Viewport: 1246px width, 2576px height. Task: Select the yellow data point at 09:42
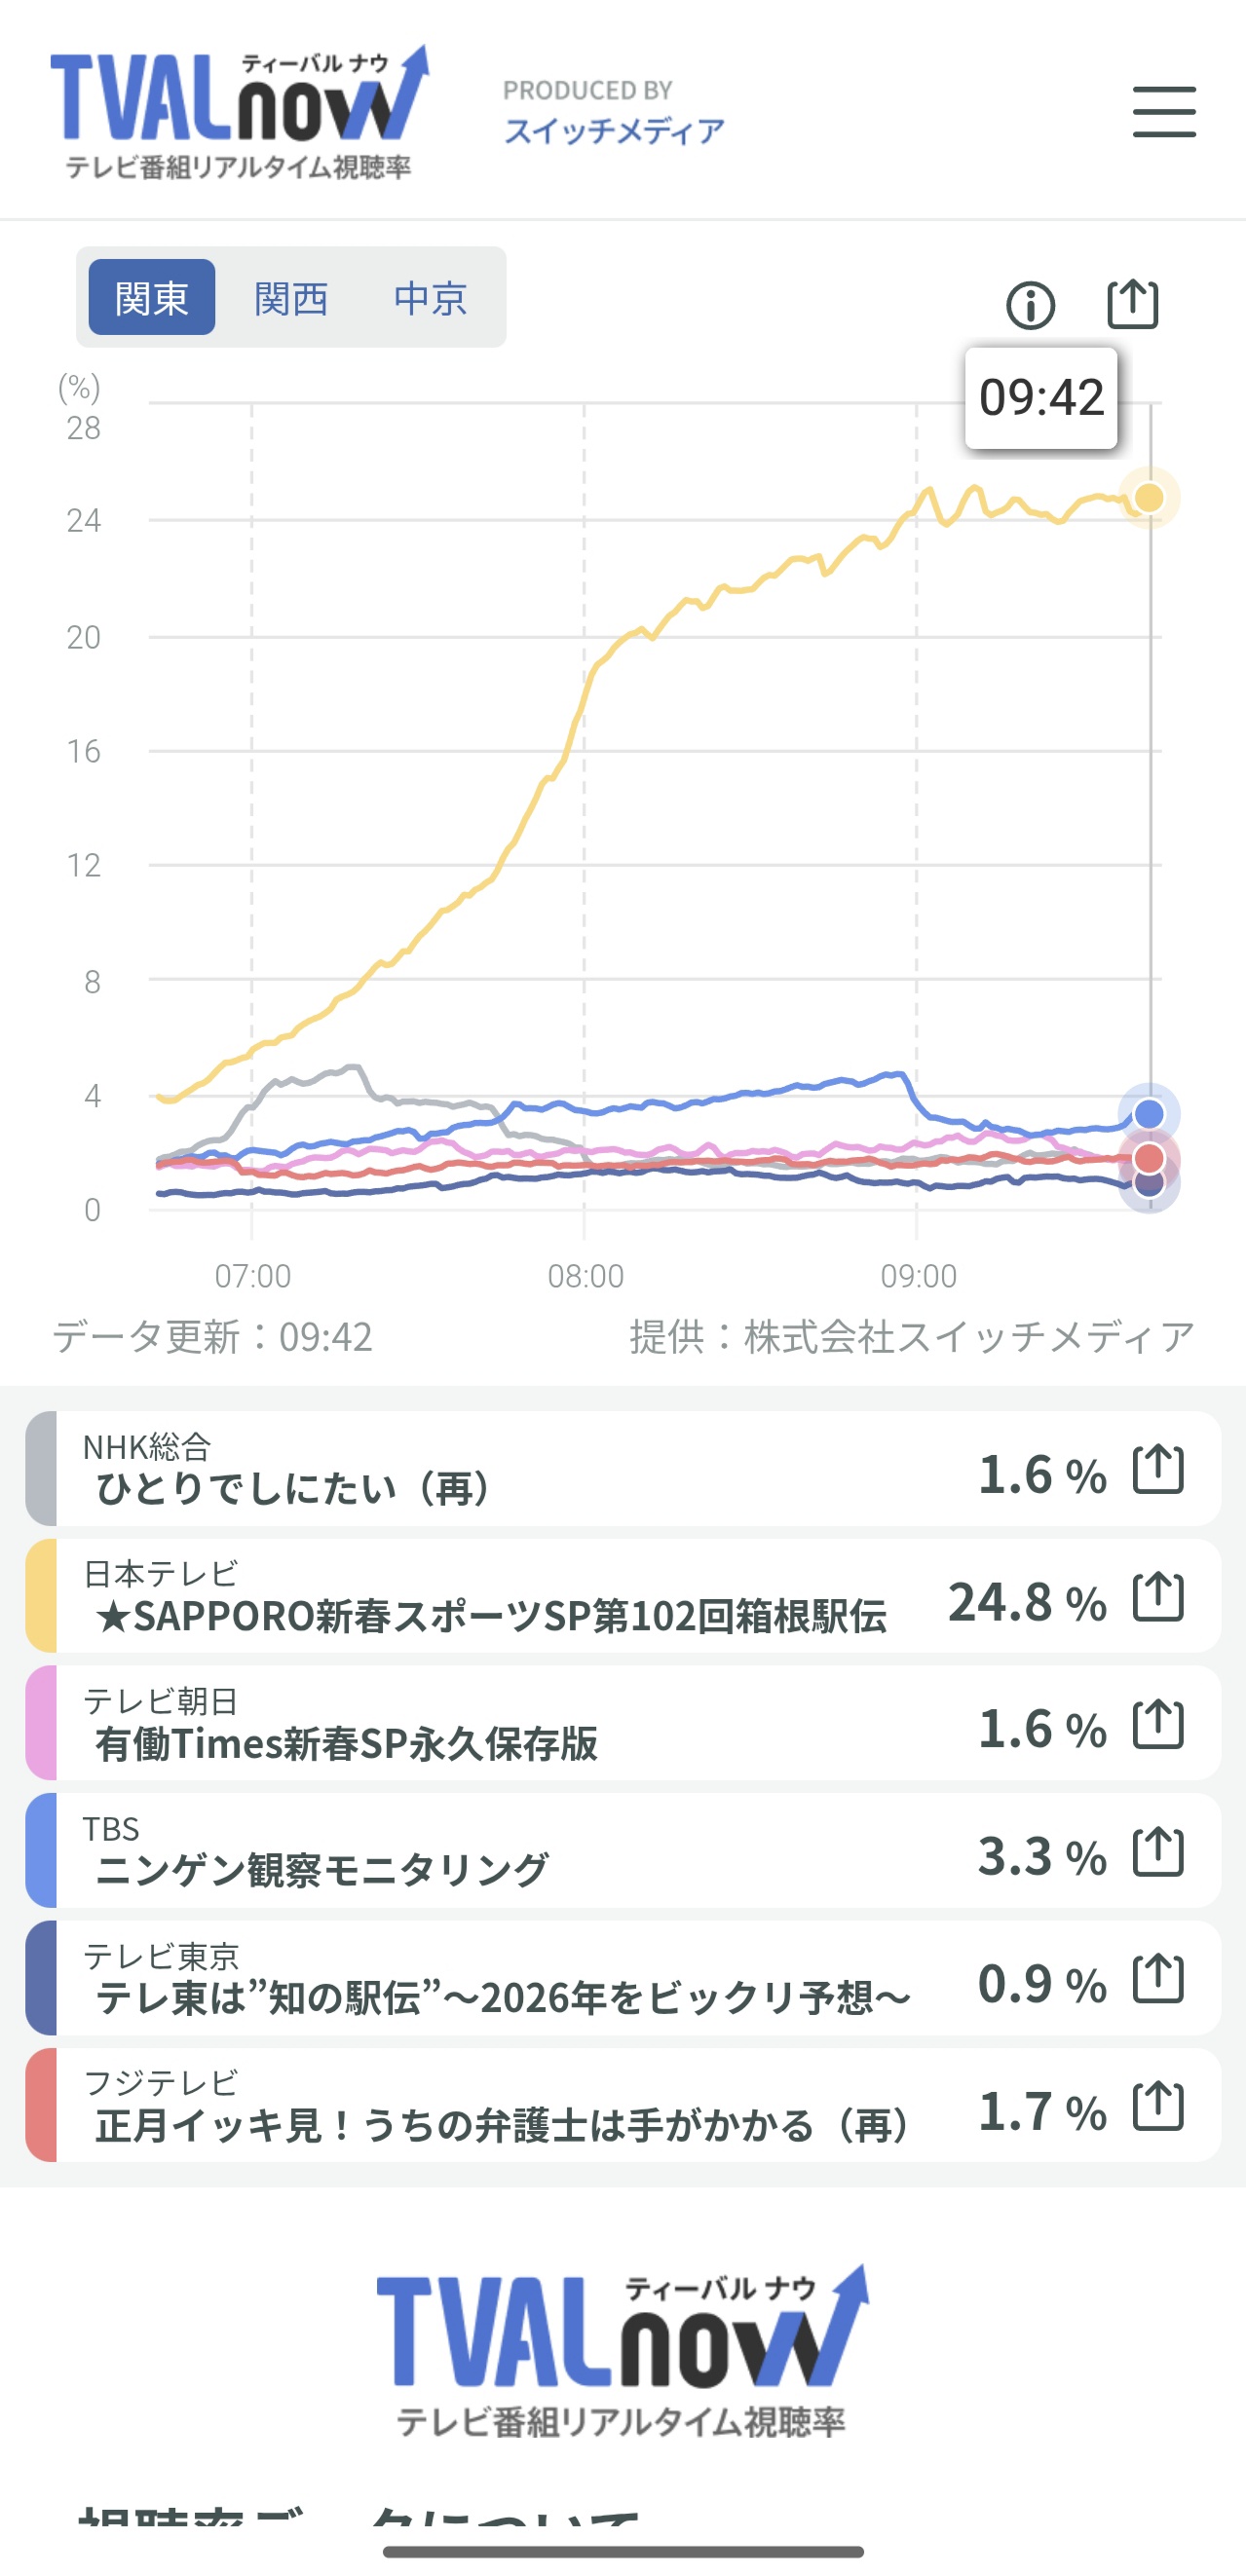[1149, 498]
